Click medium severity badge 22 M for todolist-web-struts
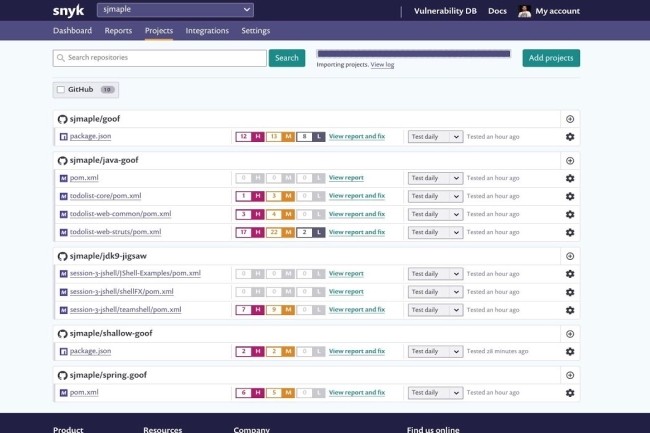 coord(281,232)
